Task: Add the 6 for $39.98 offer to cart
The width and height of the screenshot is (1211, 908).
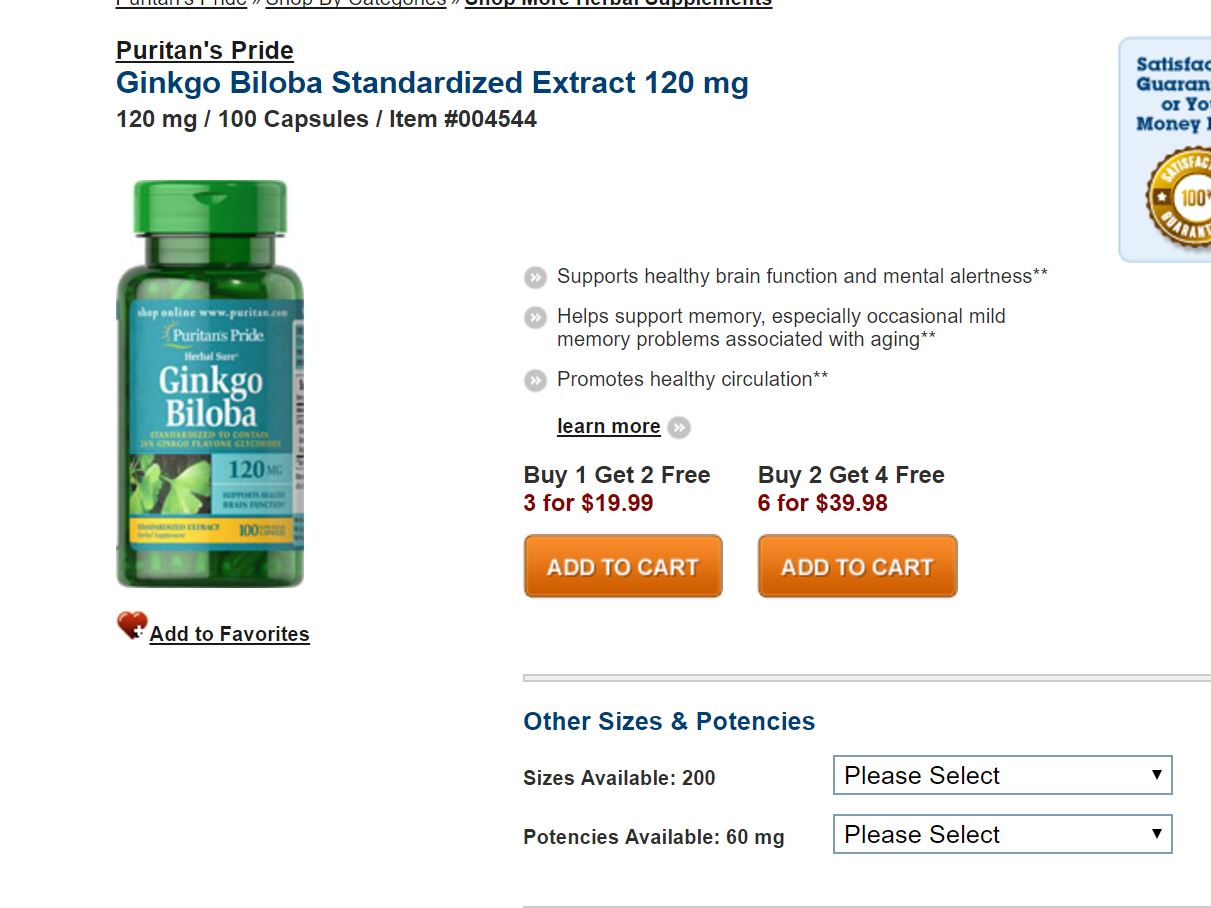Action: (x=857, y=566)
